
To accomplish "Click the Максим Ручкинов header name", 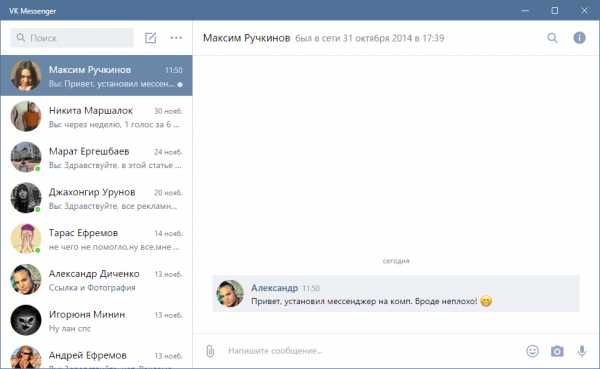I will point(246,38).
